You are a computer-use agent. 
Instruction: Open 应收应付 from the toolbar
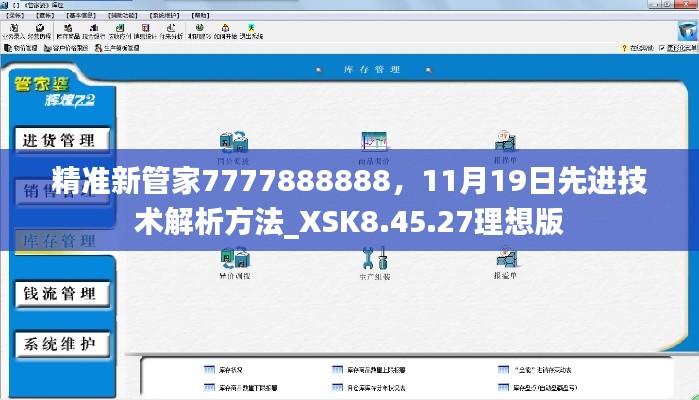120,31
